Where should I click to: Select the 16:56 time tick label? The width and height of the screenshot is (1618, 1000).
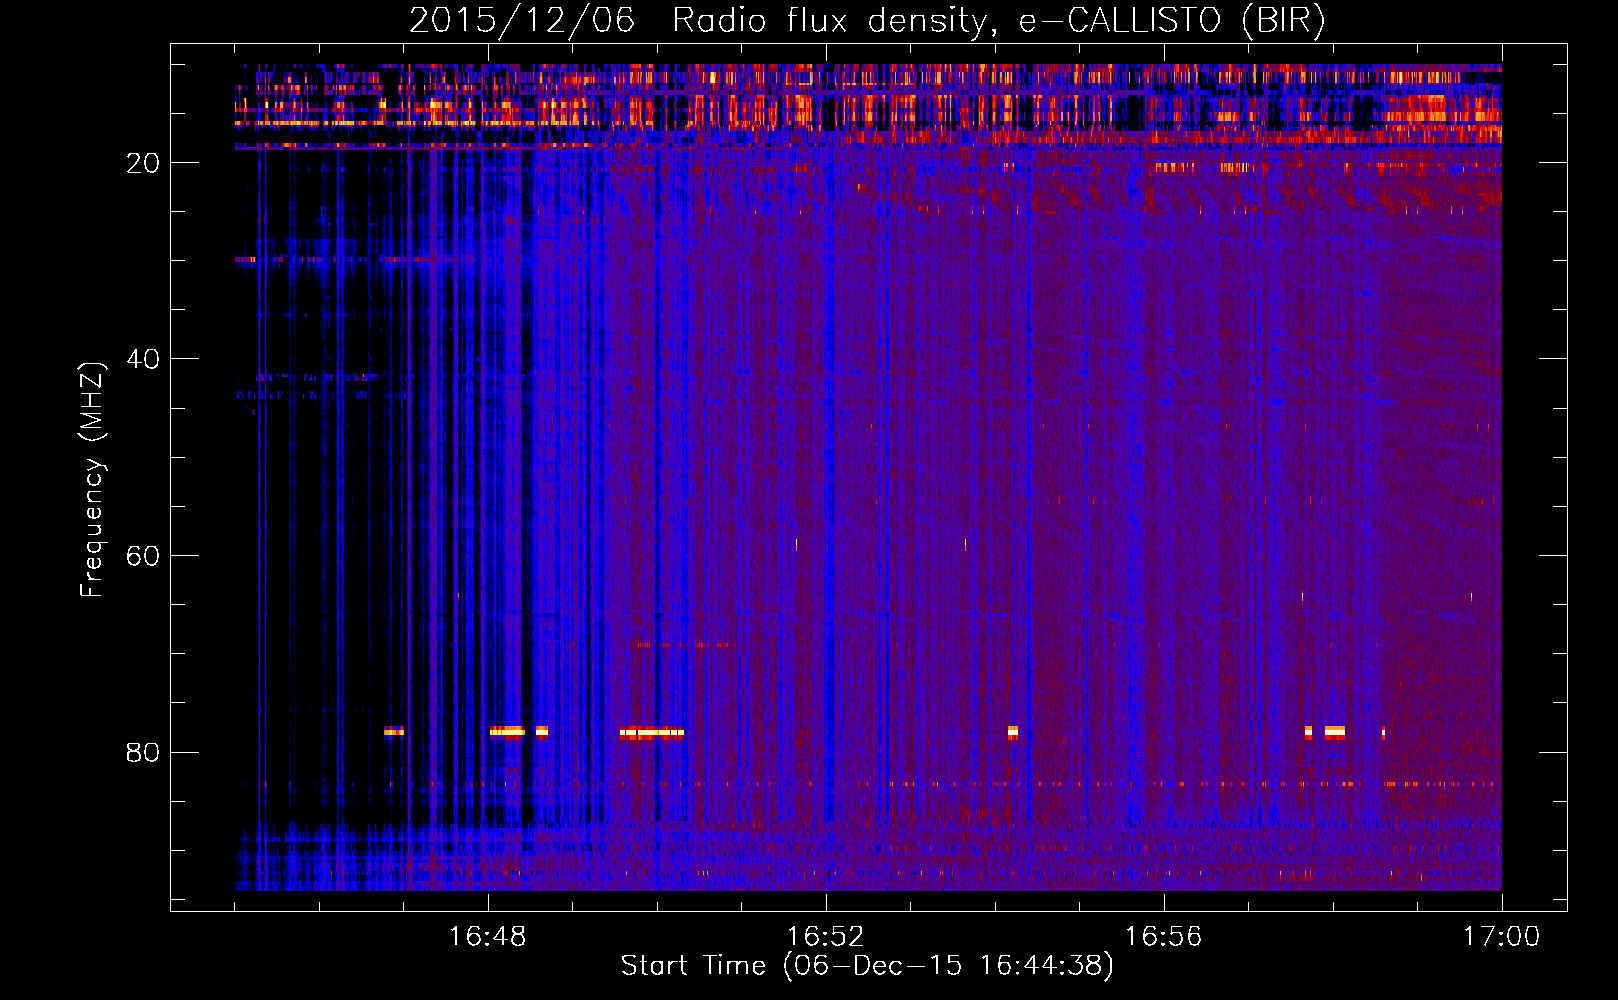[1163, 937]
